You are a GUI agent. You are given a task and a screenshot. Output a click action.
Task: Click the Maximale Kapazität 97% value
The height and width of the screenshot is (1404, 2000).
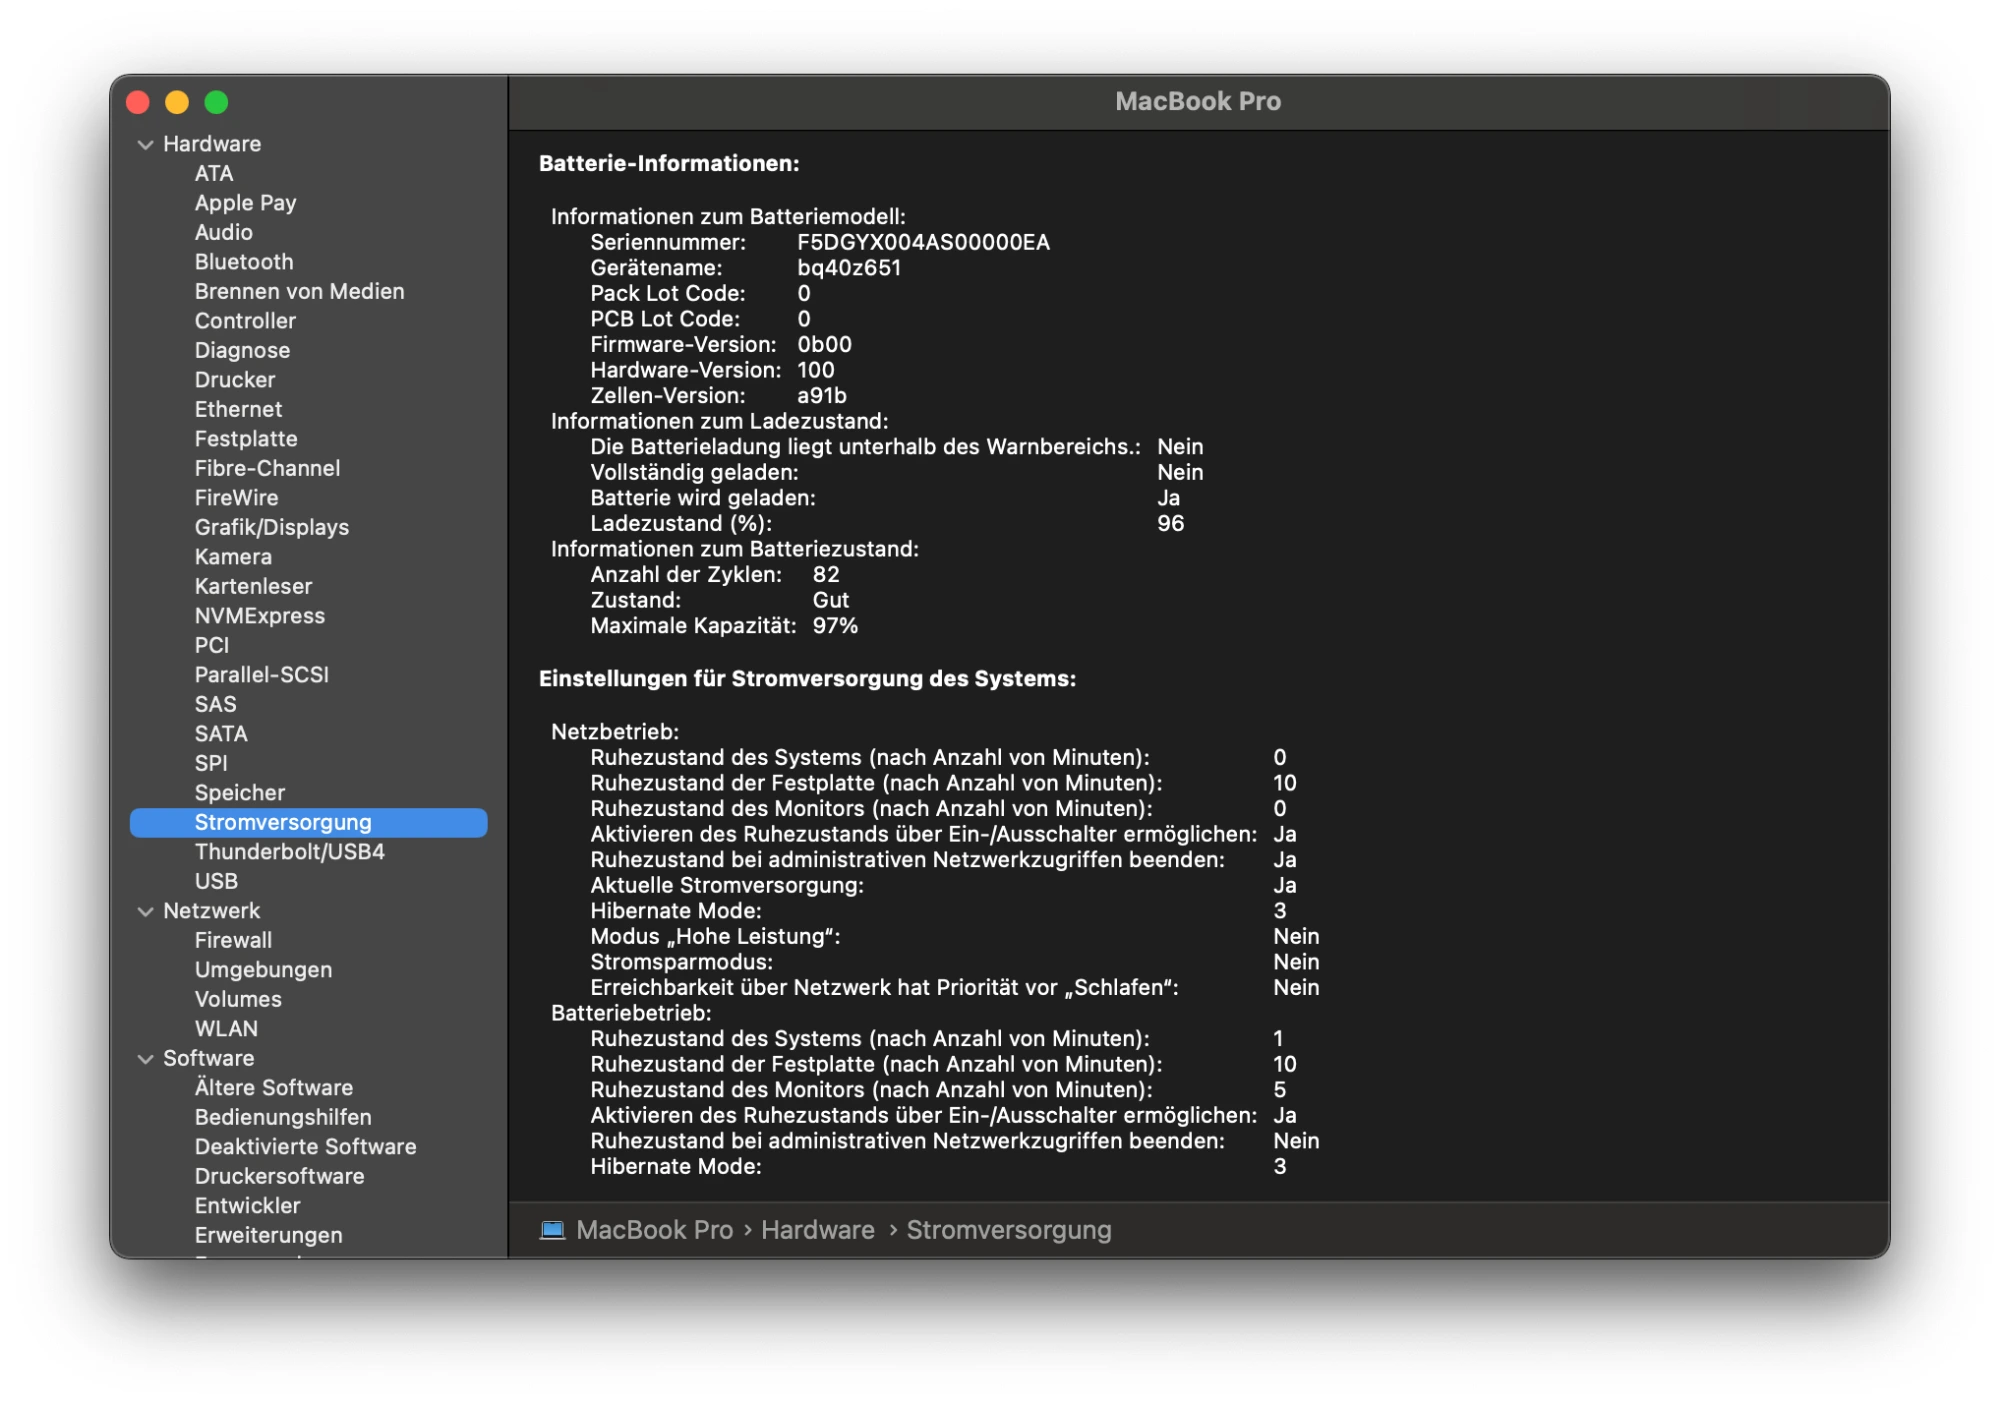835,626
